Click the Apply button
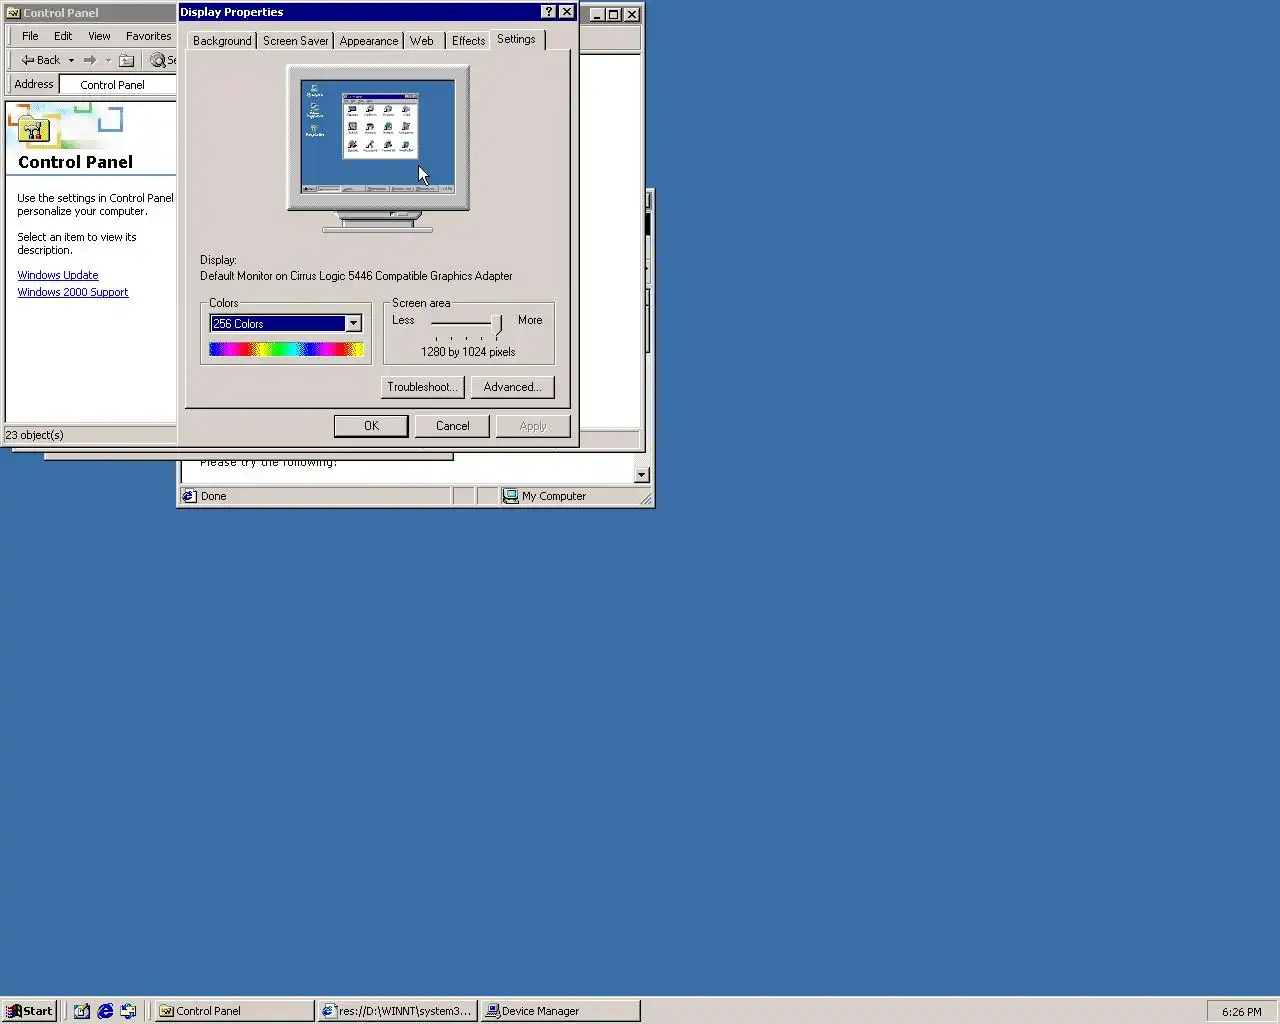This screenshot has height=1024, width=1280. tap(533, 426)
